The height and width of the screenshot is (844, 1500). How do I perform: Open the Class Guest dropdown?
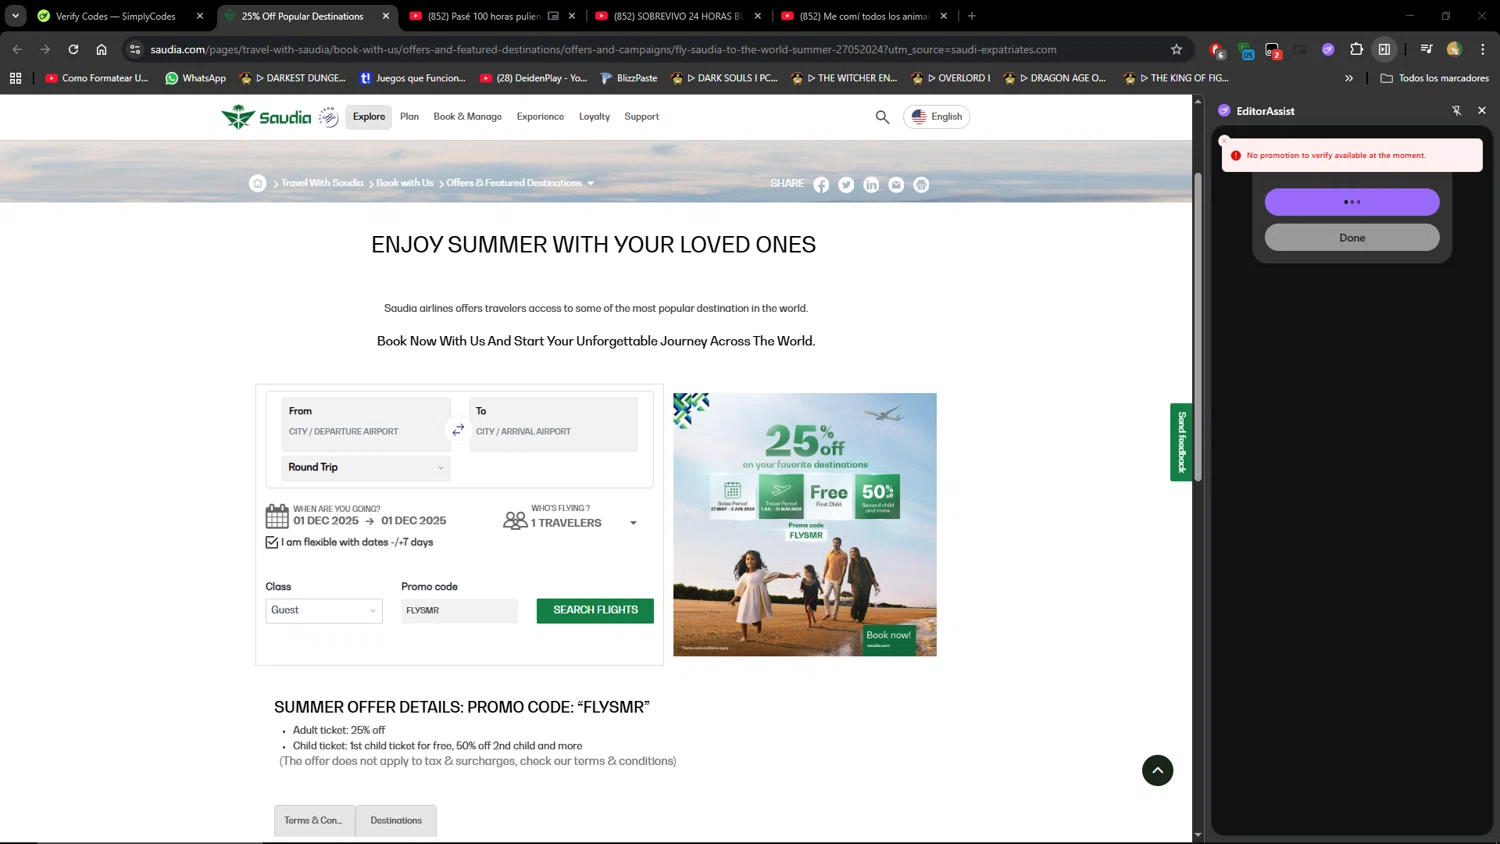tap(324, 610)
